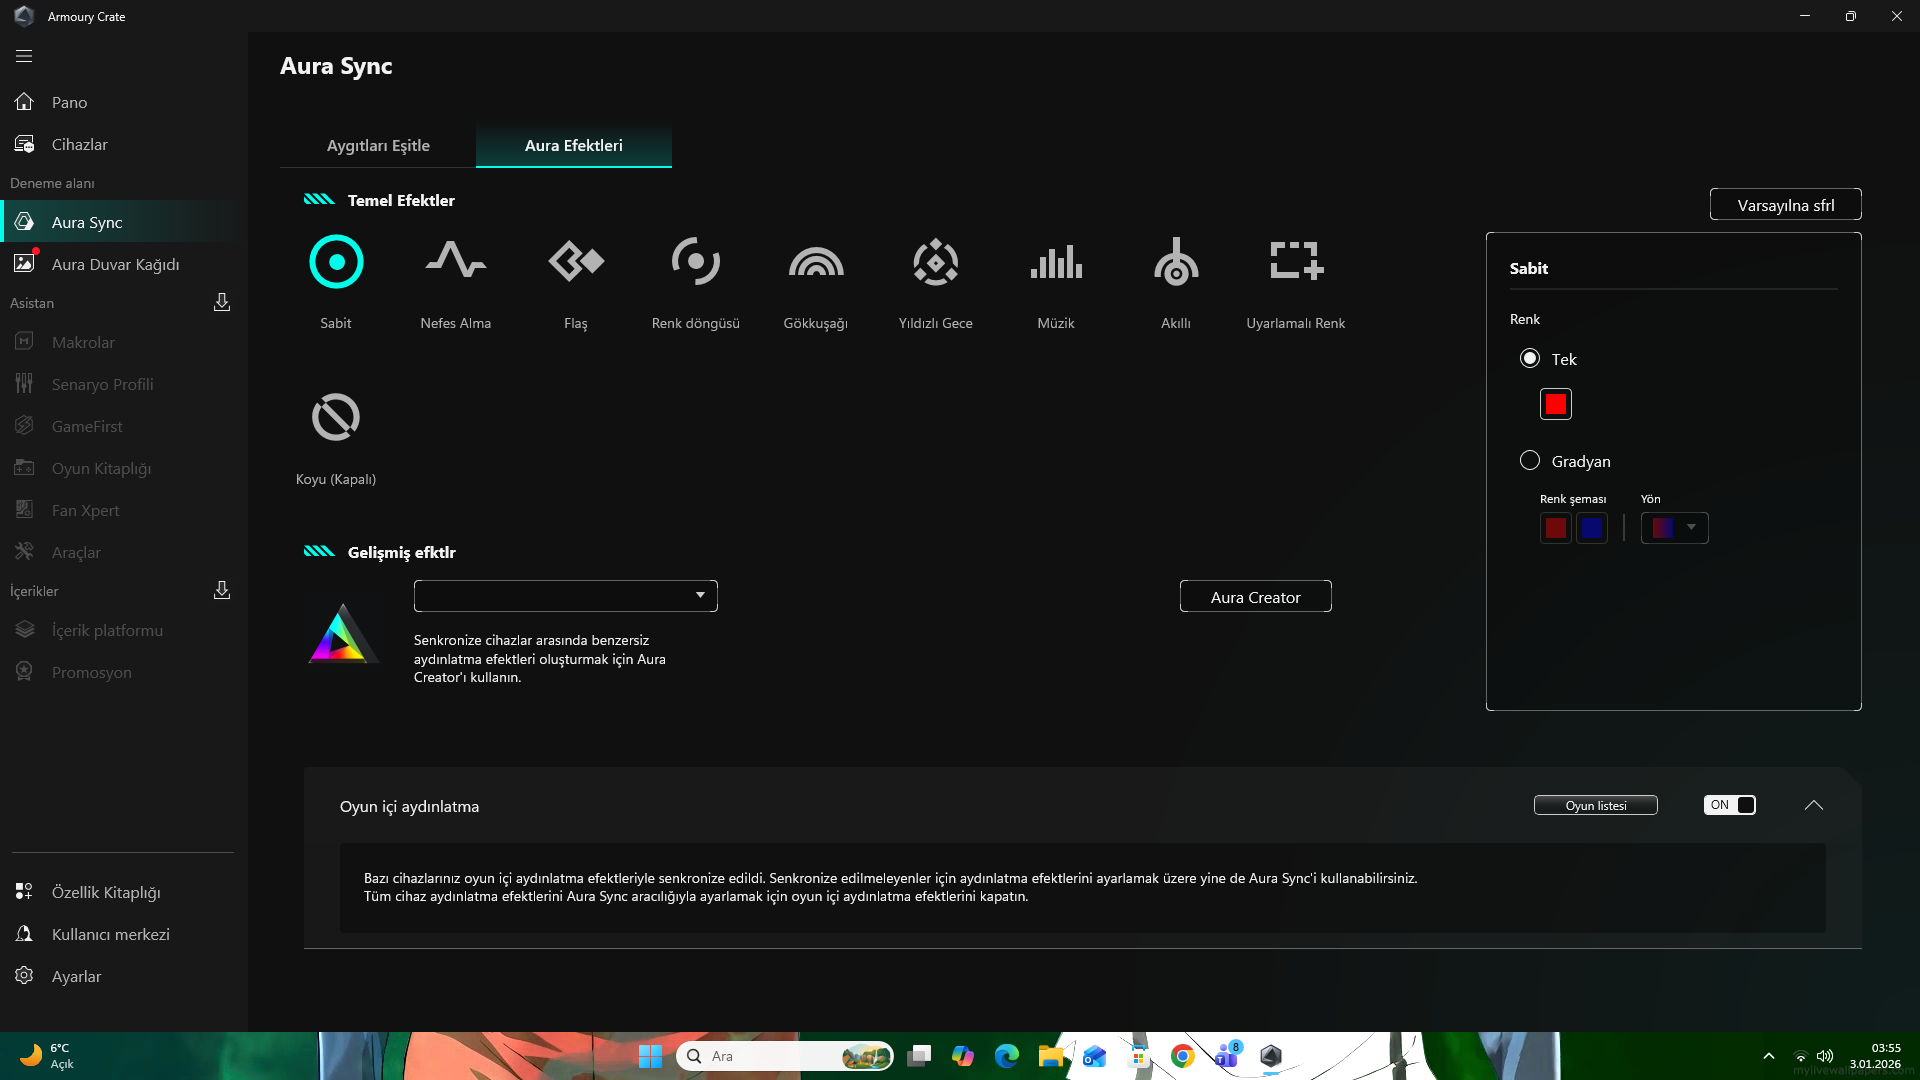Turn lighting off with Koyu (Kapalı)
Image resolution: width=1920 pixels, height=1080 pixels.
[336, 418]
